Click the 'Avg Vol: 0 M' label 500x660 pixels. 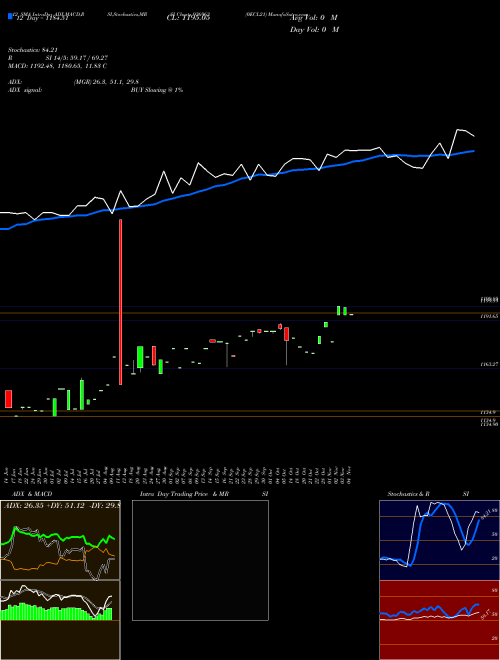(x=314, y=18)
